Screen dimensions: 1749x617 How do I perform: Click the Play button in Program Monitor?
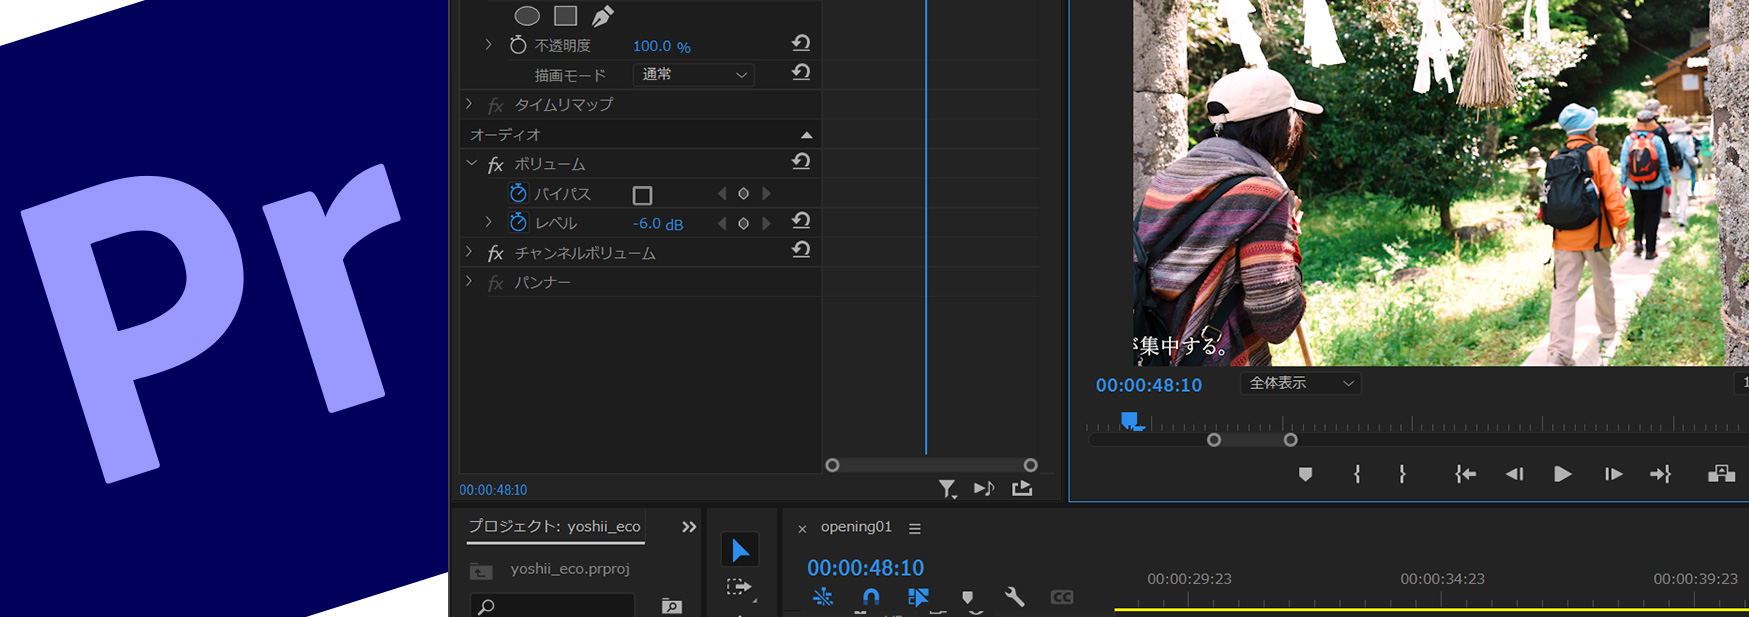(x=1562, y=474)
